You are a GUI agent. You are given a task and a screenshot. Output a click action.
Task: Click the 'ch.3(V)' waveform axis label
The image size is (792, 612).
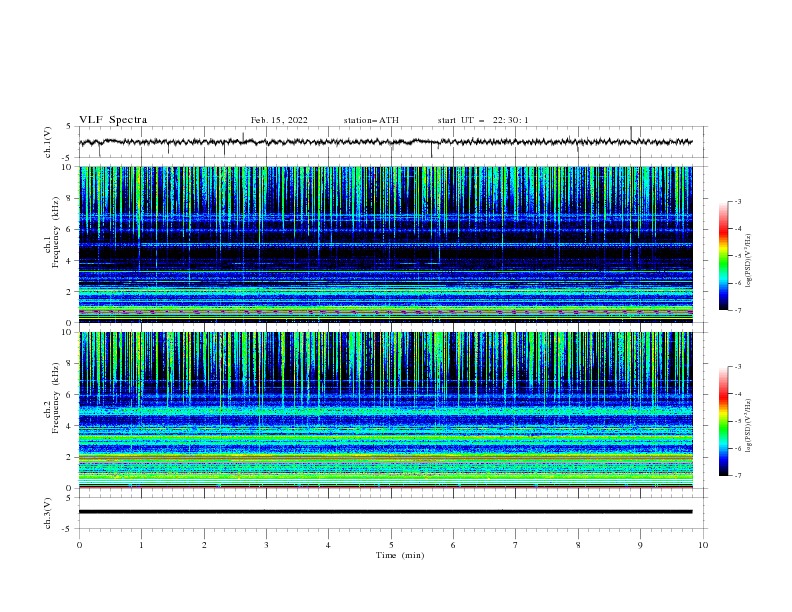(48, 513)
